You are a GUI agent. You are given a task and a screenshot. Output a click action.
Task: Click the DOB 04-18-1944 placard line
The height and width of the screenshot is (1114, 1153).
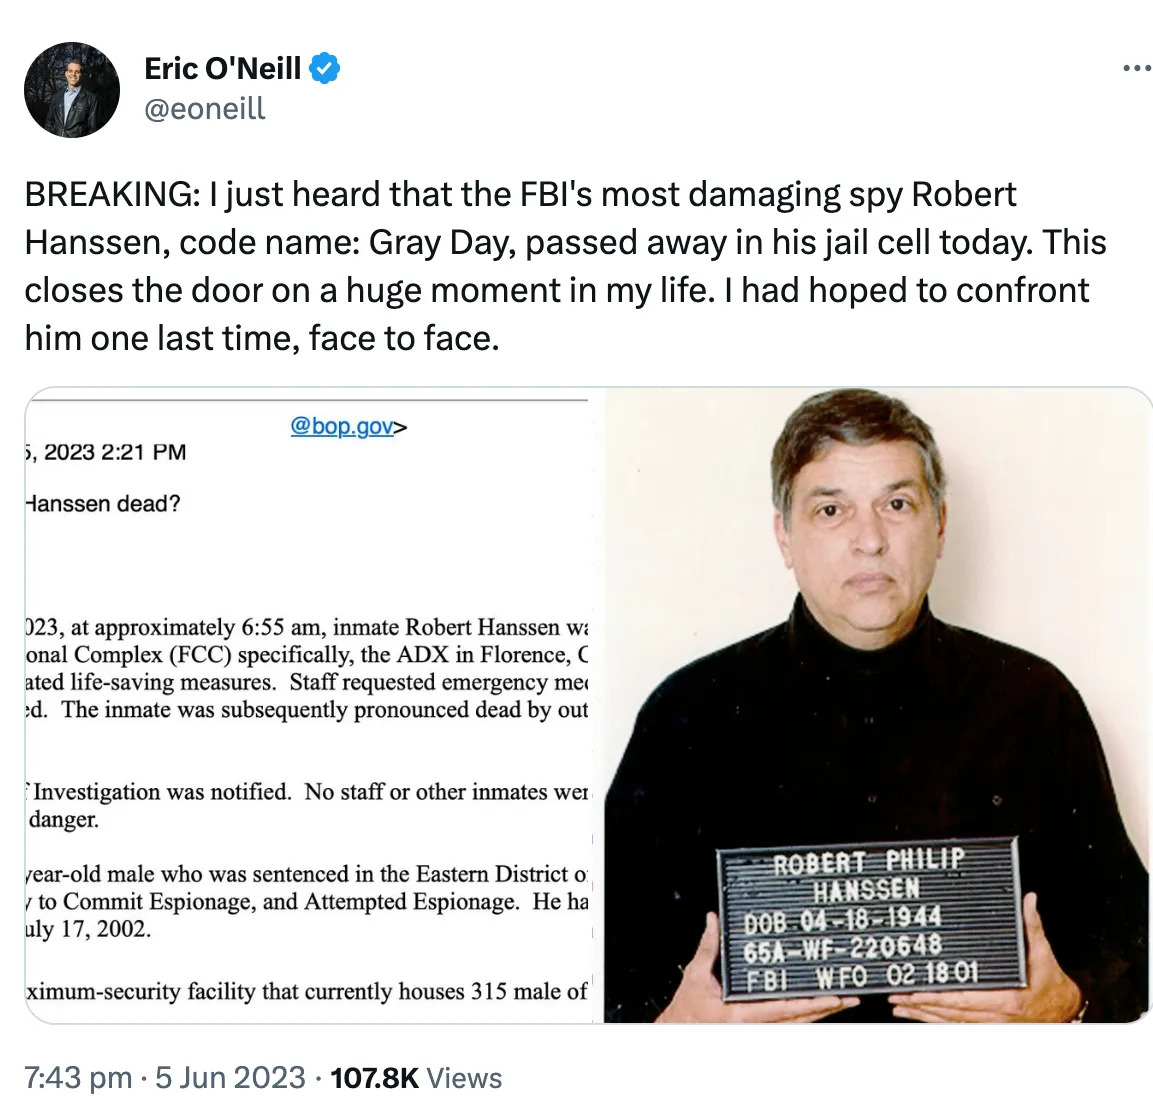842,918
